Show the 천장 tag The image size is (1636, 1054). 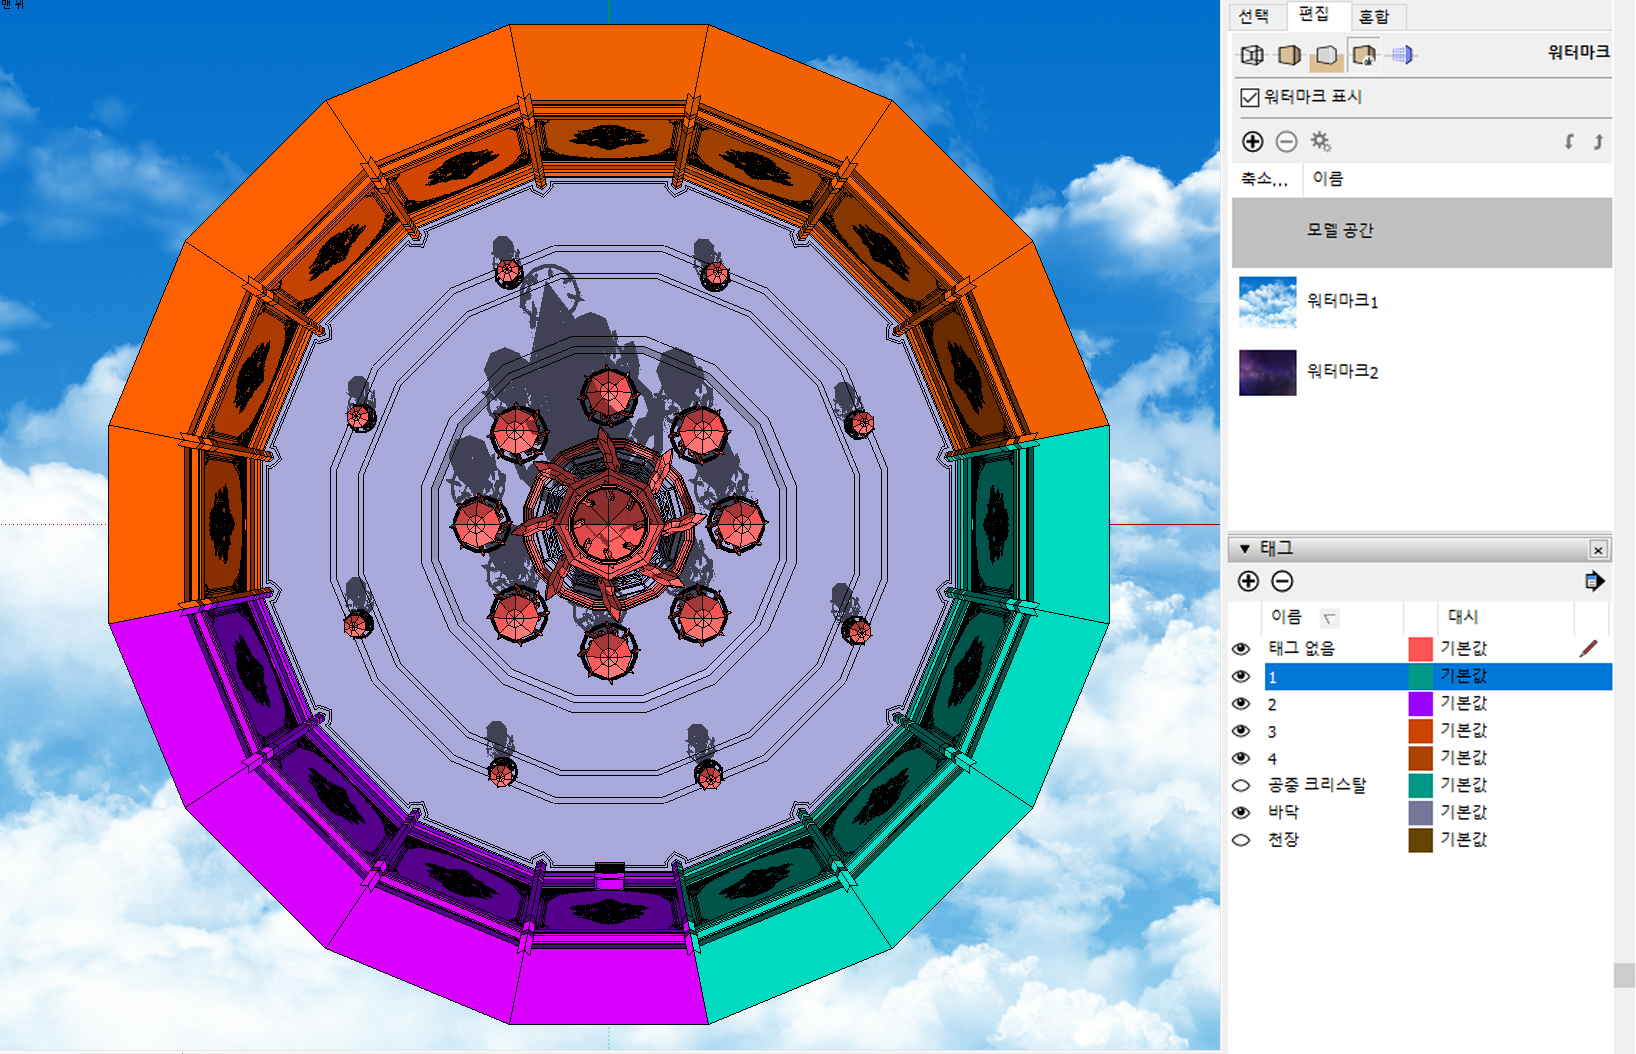point(1241,840)
